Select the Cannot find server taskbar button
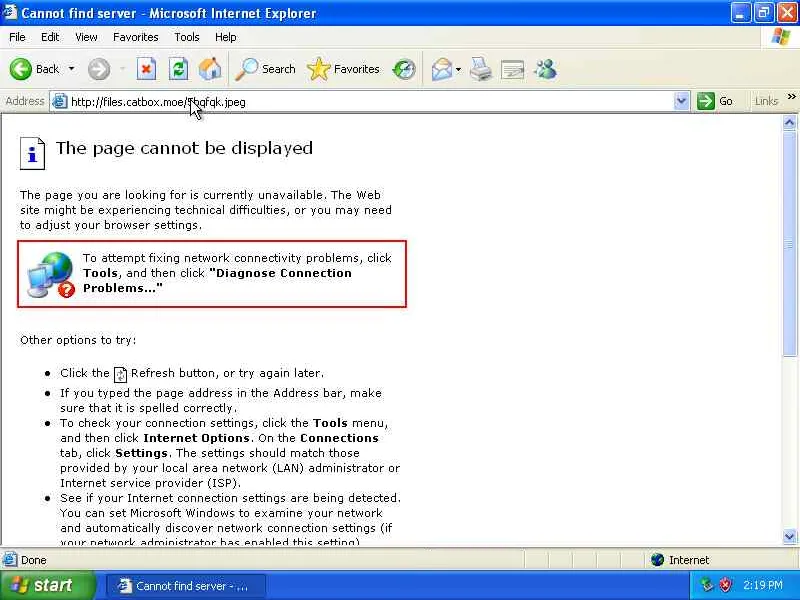The height and width of the screenshot is (600, 800). coord(186,586)
